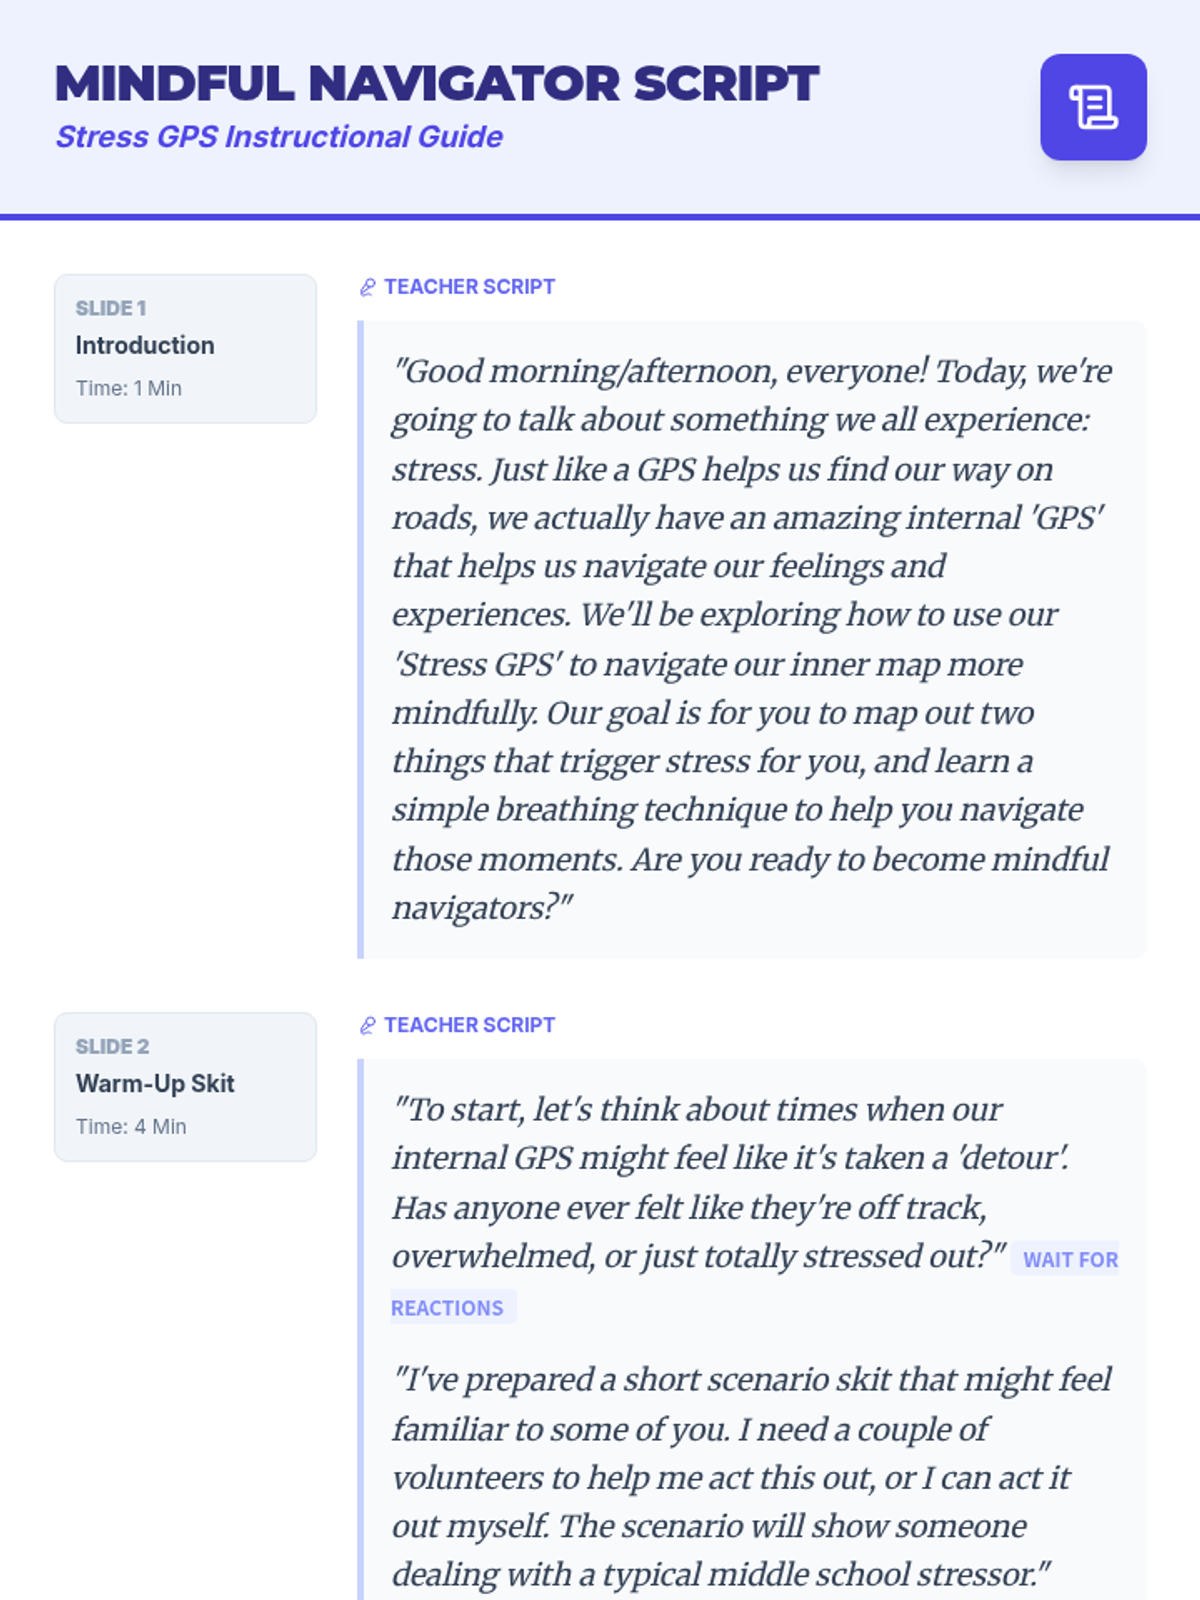1200x1600 pixels.
Task: Click the Introduction heading
Action: [x=145, y=345]
